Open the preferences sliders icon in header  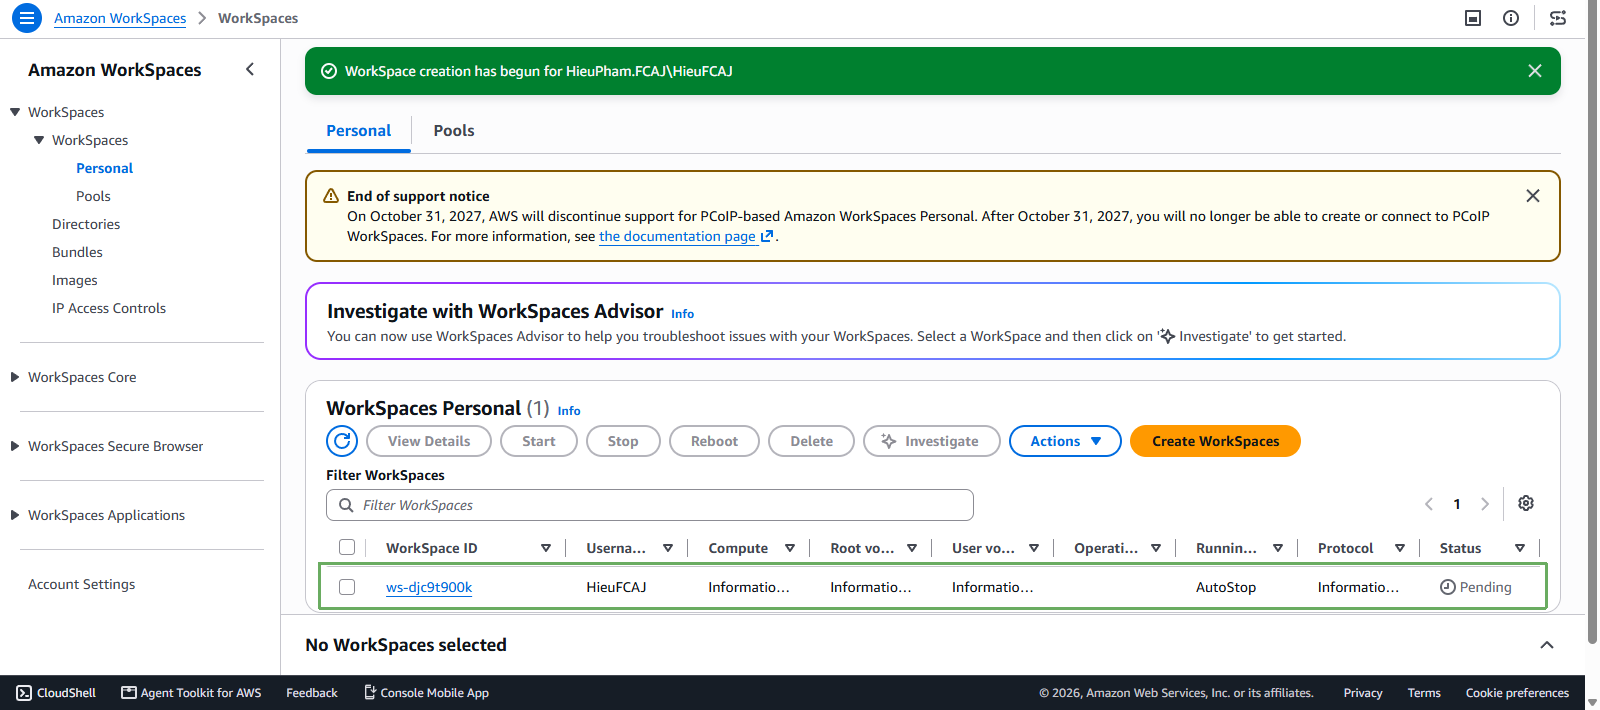[1558, 18]
